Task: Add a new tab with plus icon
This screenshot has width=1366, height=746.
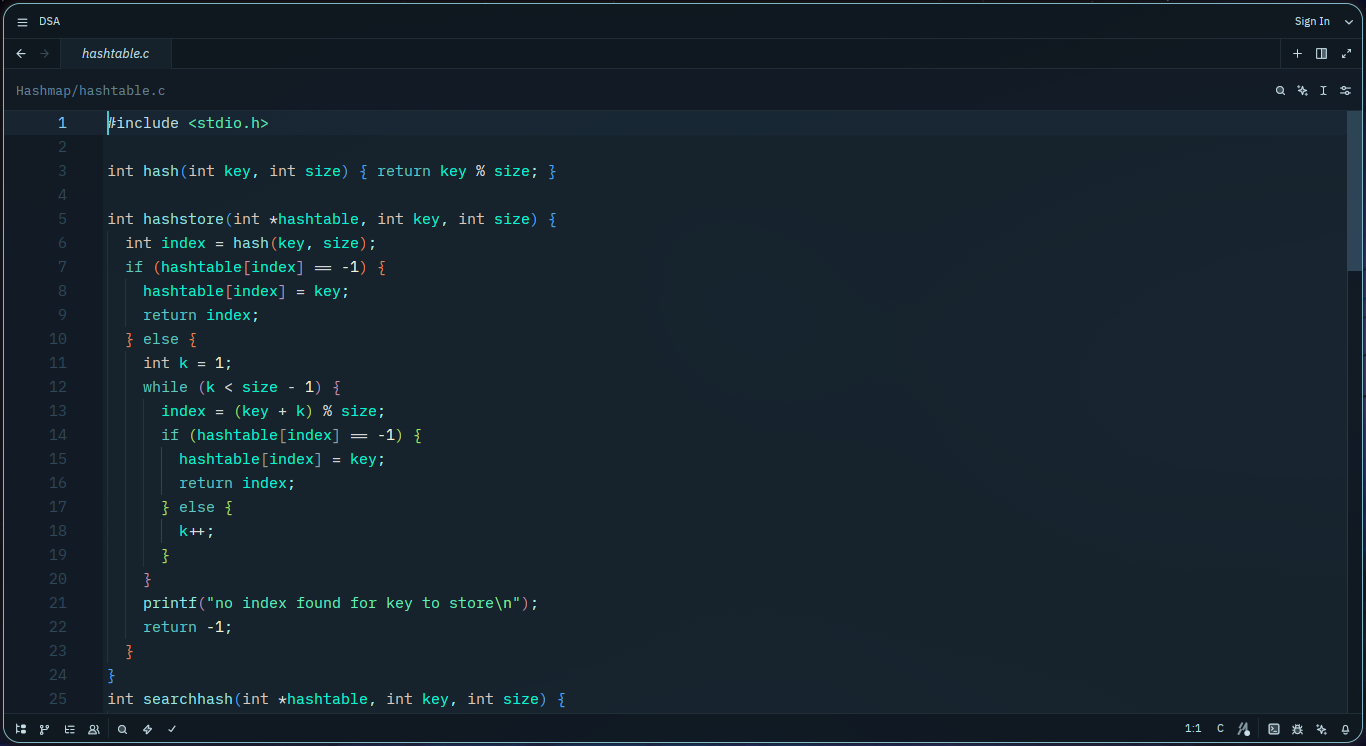Action: (1298, 54)
